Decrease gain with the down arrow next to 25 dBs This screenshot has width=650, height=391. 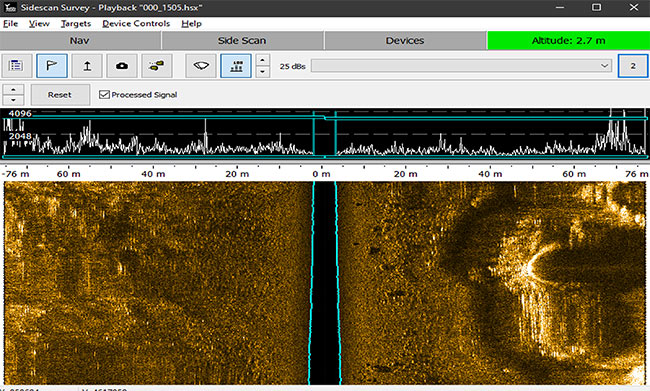[x=262, y=72]
